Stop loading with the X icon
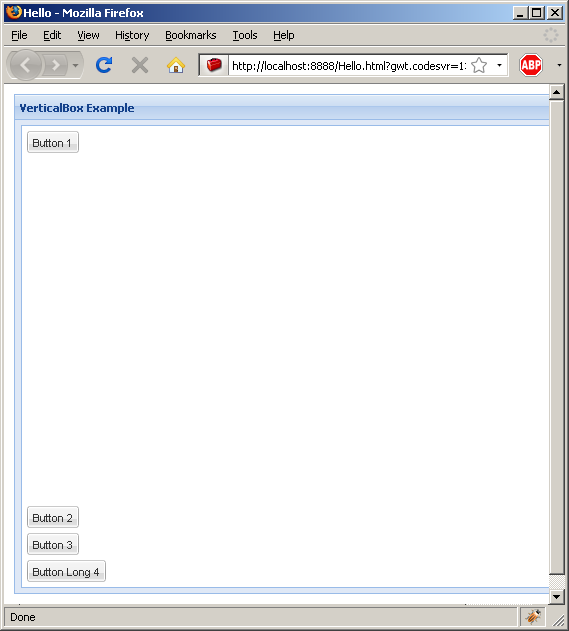Image resolution: width=569 pixels, height=631 pixels. pos(140,65)
